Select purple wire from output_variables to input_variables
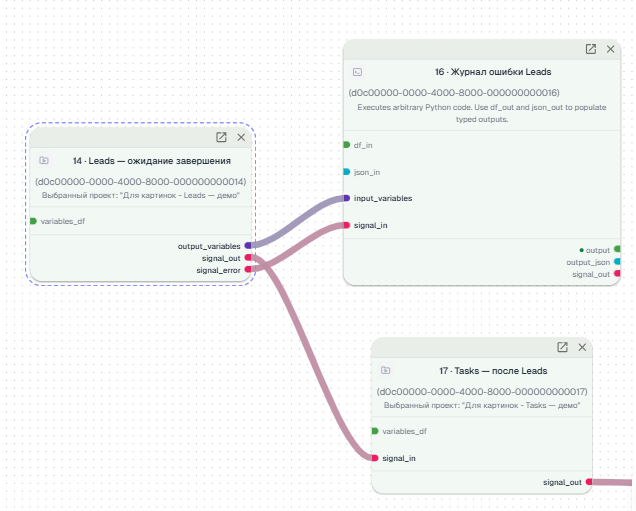636x511 pixels. (298, 221)
